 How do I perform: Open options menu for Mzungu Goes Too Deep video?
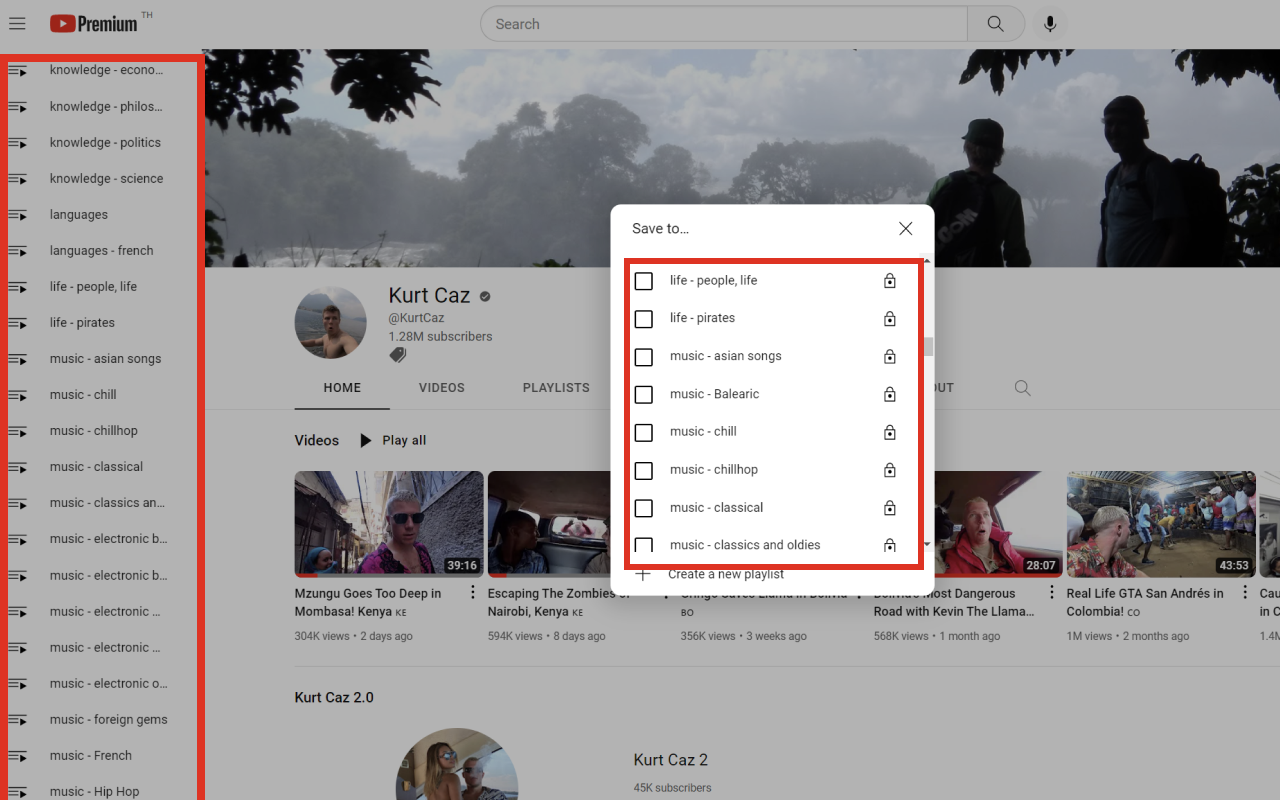tap(473, 593)
